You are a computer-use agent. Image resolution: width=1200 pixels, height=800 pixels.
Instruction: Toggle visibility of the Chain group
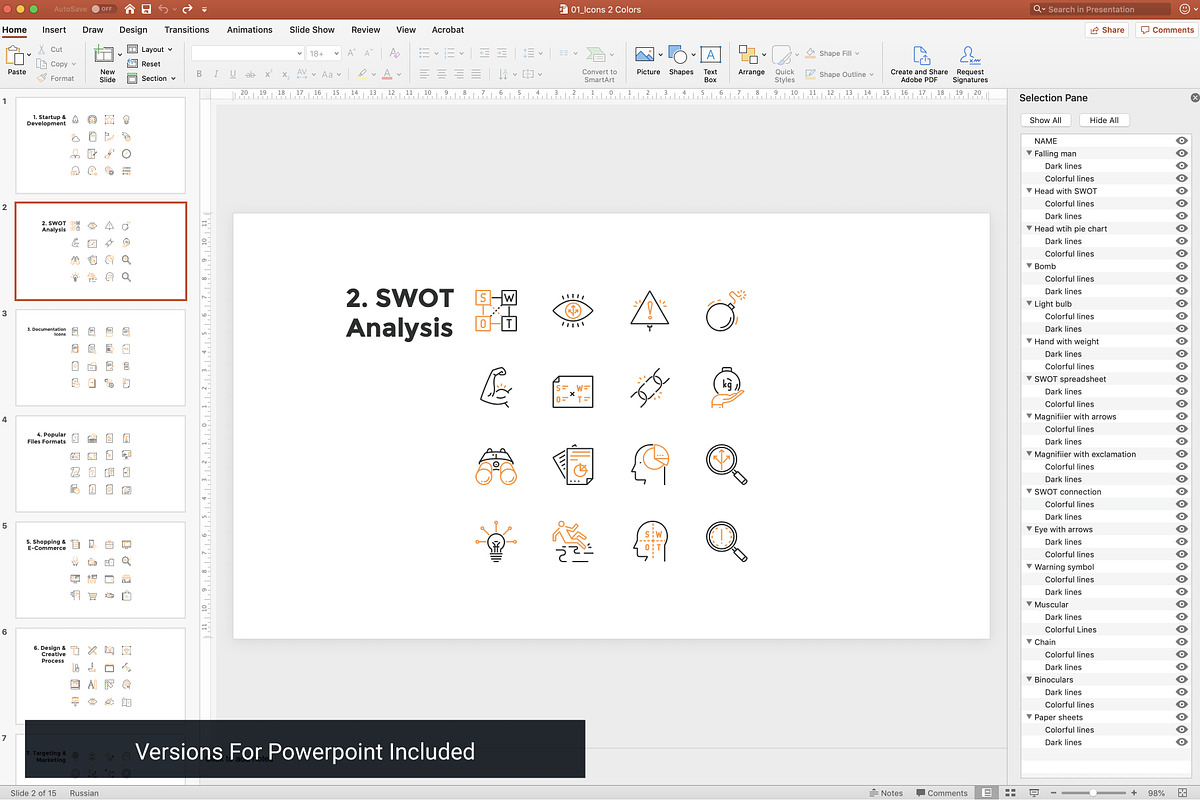[x=1181, y=642]
